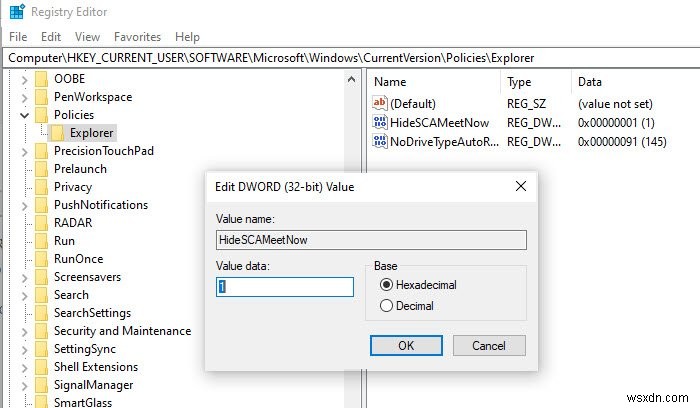
Task: Click the SearchSettings folder icon
Action: (42, 313)
